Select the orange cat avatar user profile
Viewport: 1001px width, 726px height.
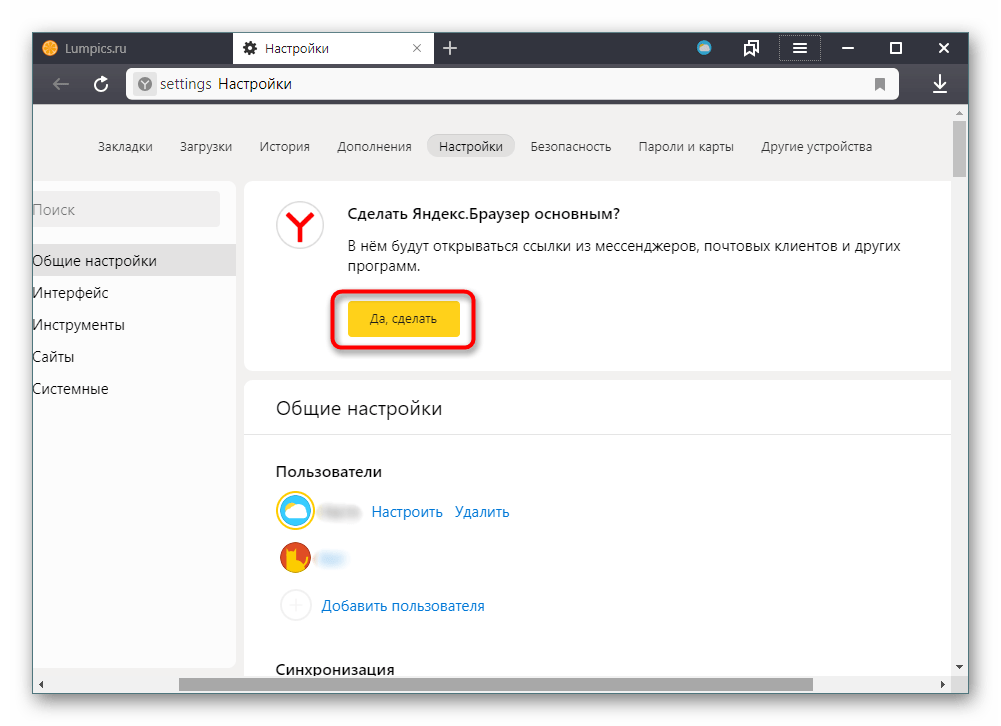pos(296,557)
